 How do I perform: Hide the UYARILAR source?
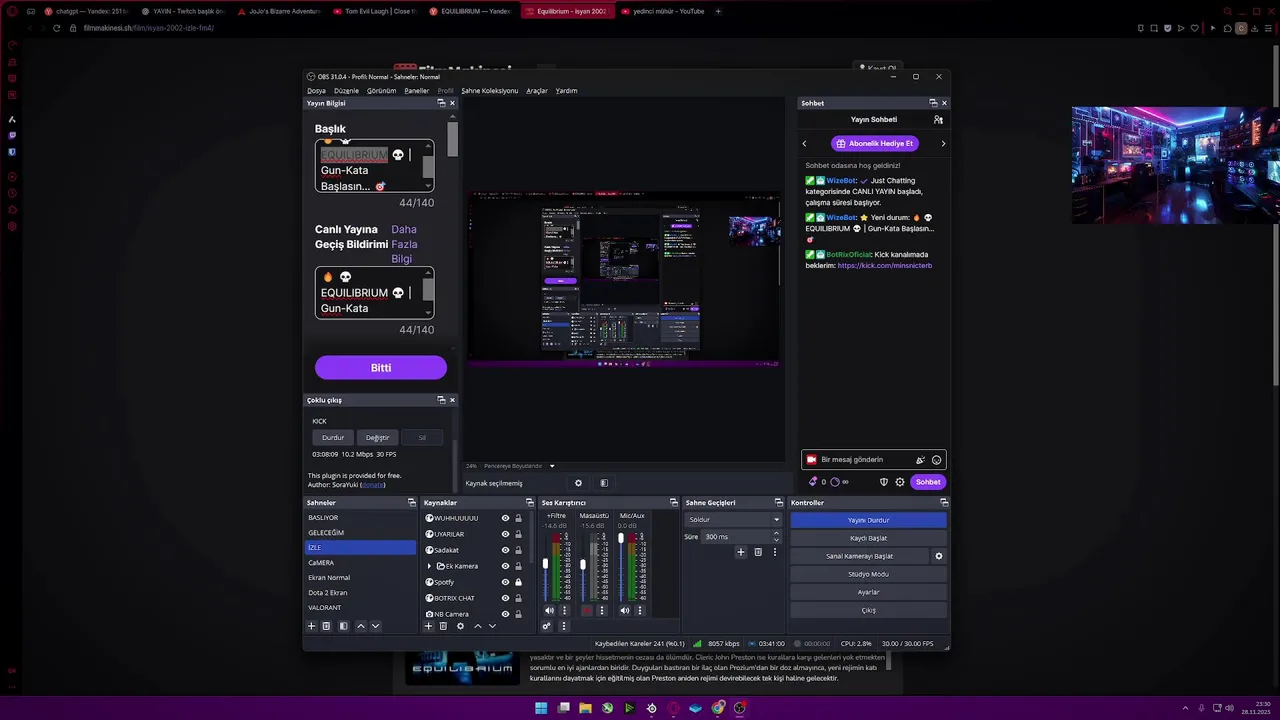click(x=505, y=534)
